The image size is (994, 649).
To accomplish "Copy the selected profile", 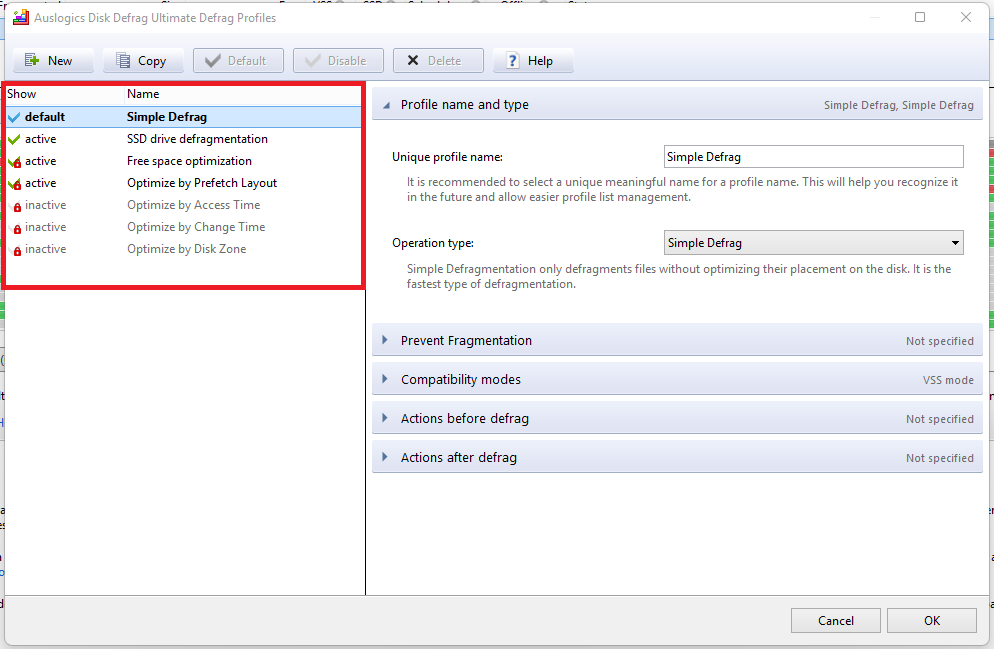I will 143,61.
